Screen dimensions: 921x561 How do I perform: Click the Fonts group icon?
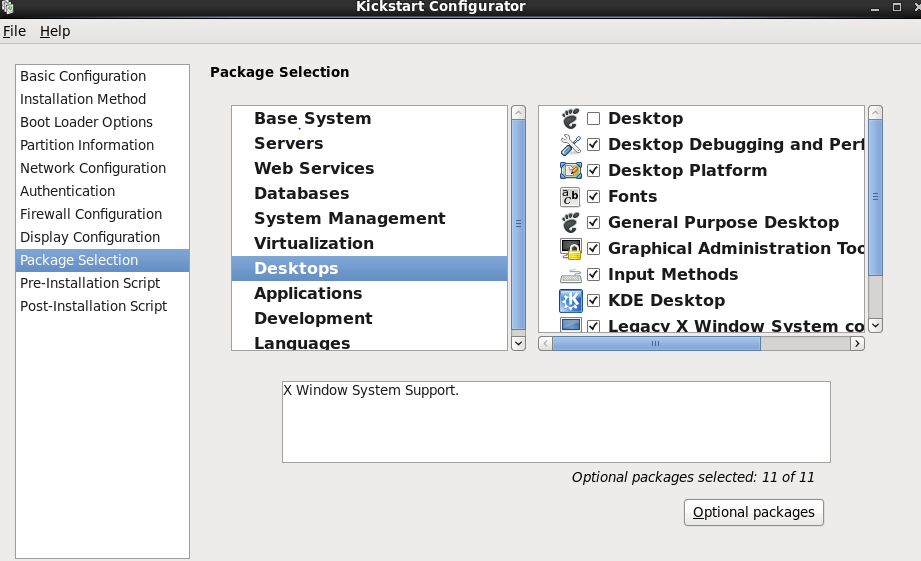[x=570, y=196]
